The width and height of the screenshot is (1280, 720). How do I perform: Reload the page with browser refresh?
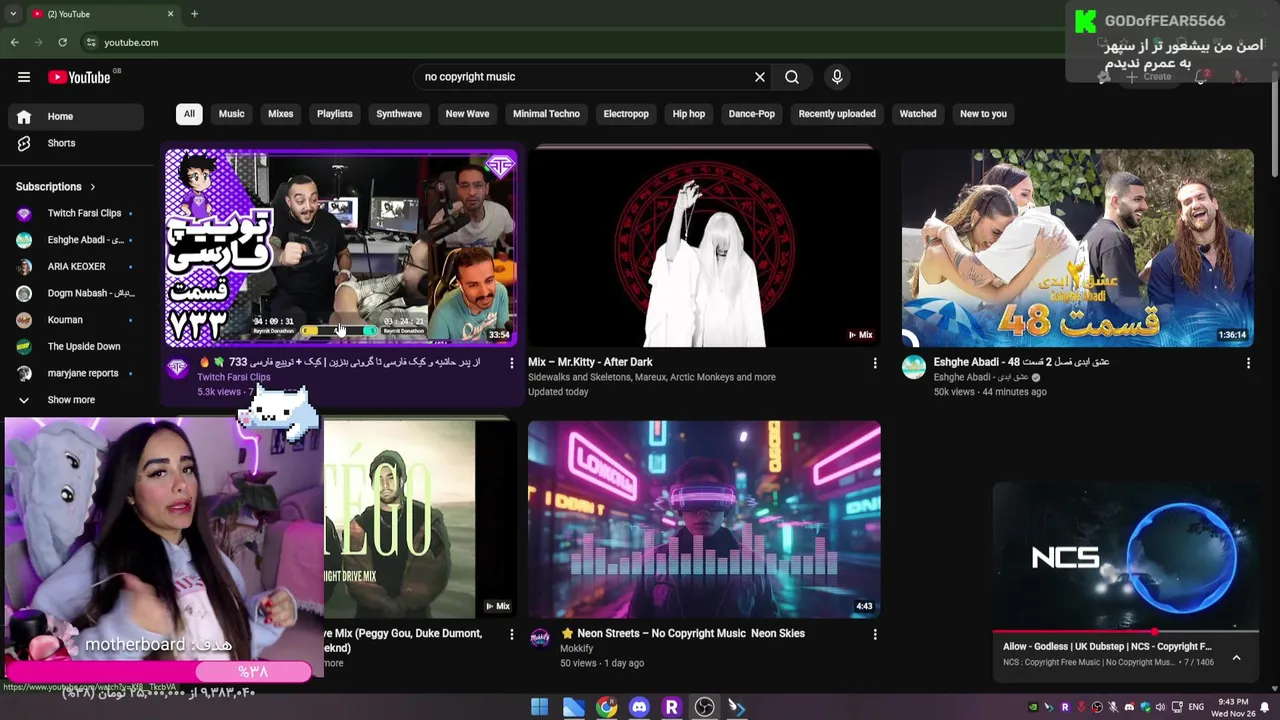pyautogui.click(x=62, y=42)
